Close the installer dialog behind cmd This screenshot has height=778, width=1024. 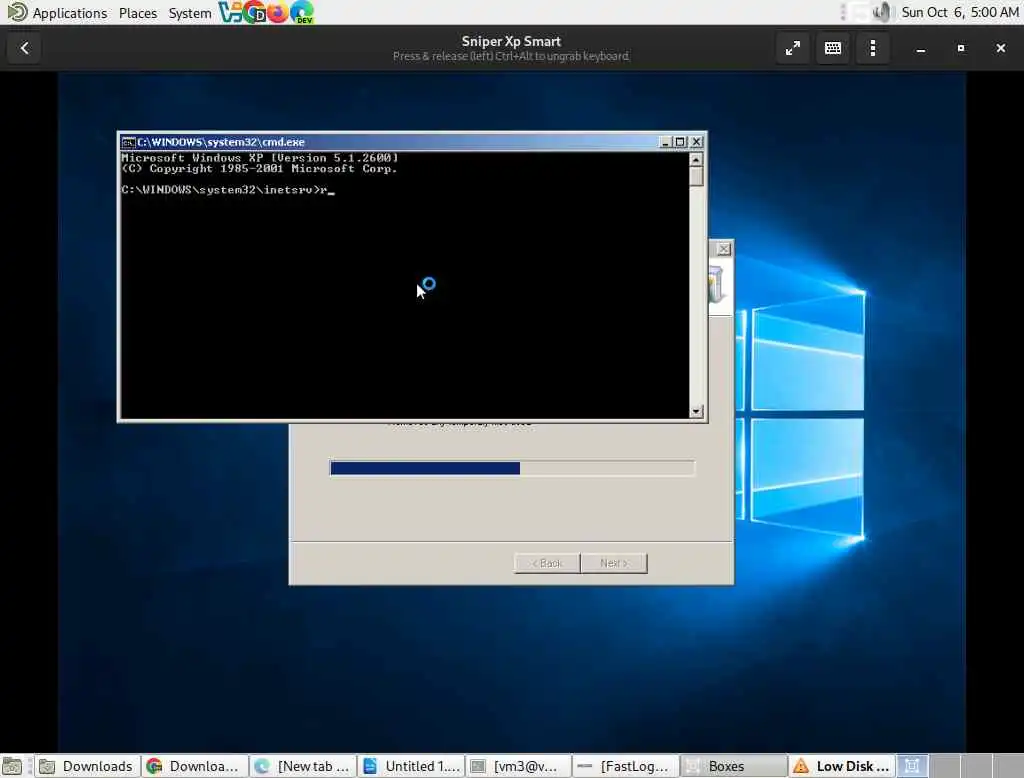724,249
